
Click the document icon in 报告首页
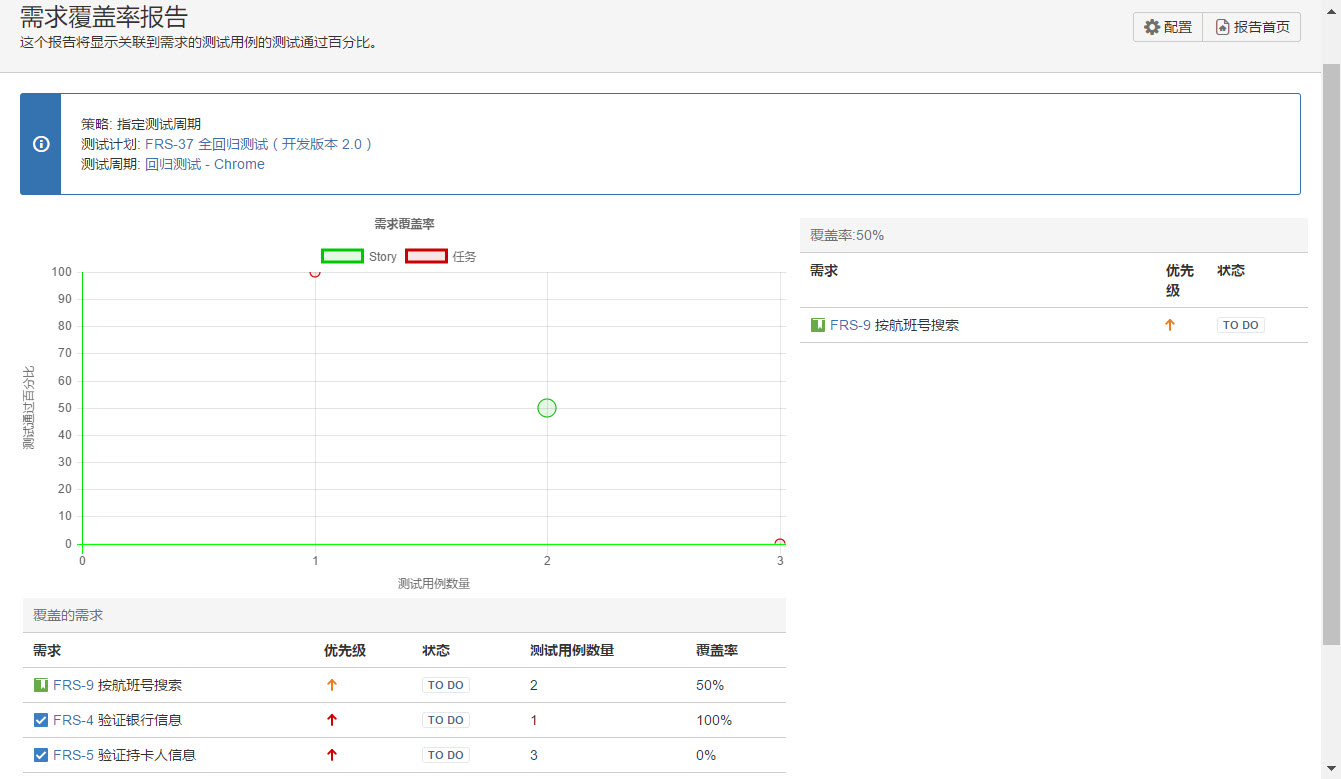1222,27
